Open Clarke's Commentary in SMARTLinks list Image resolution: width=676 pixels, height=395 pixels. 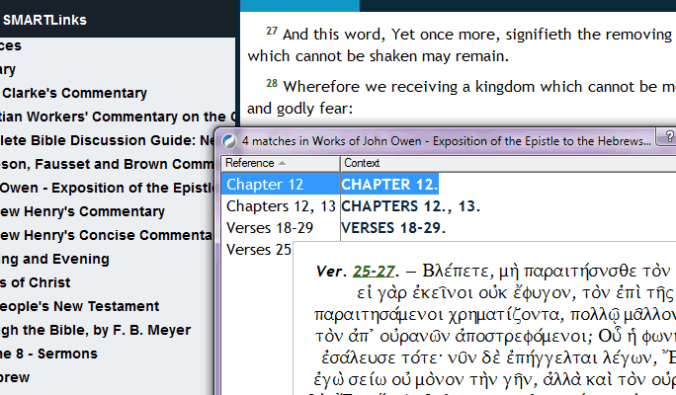coord(74,93)
